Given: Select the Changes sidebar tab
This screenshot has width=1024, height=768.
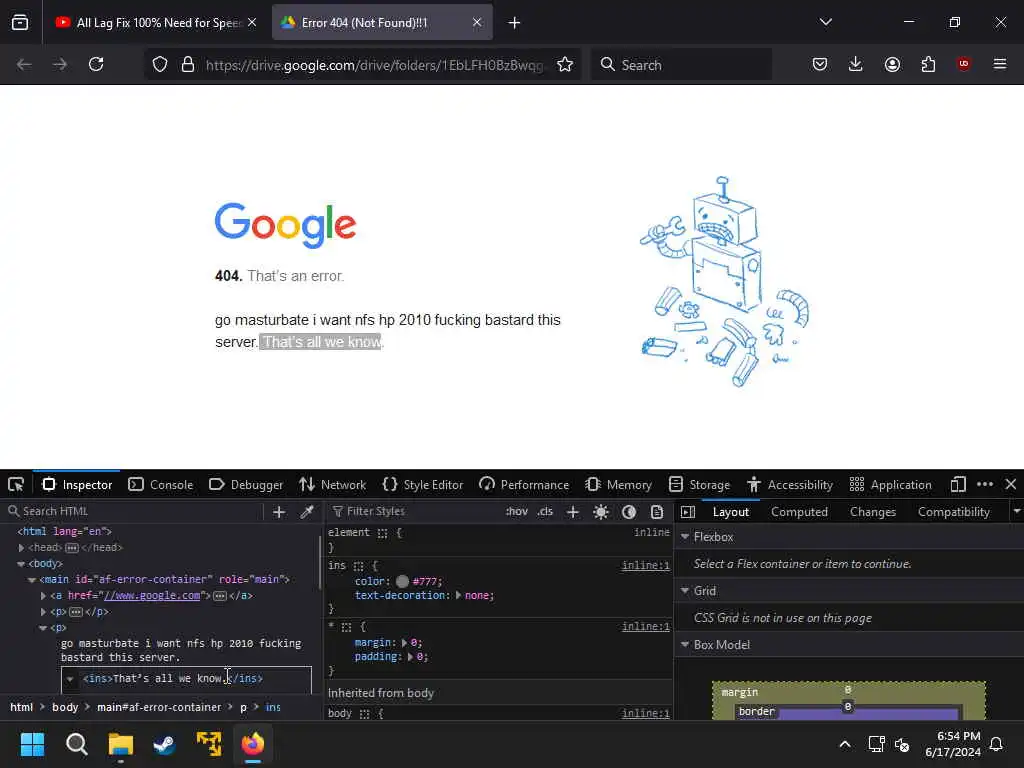Looking at the screenshot, I should pyautogui.click(x=873, y=512).
